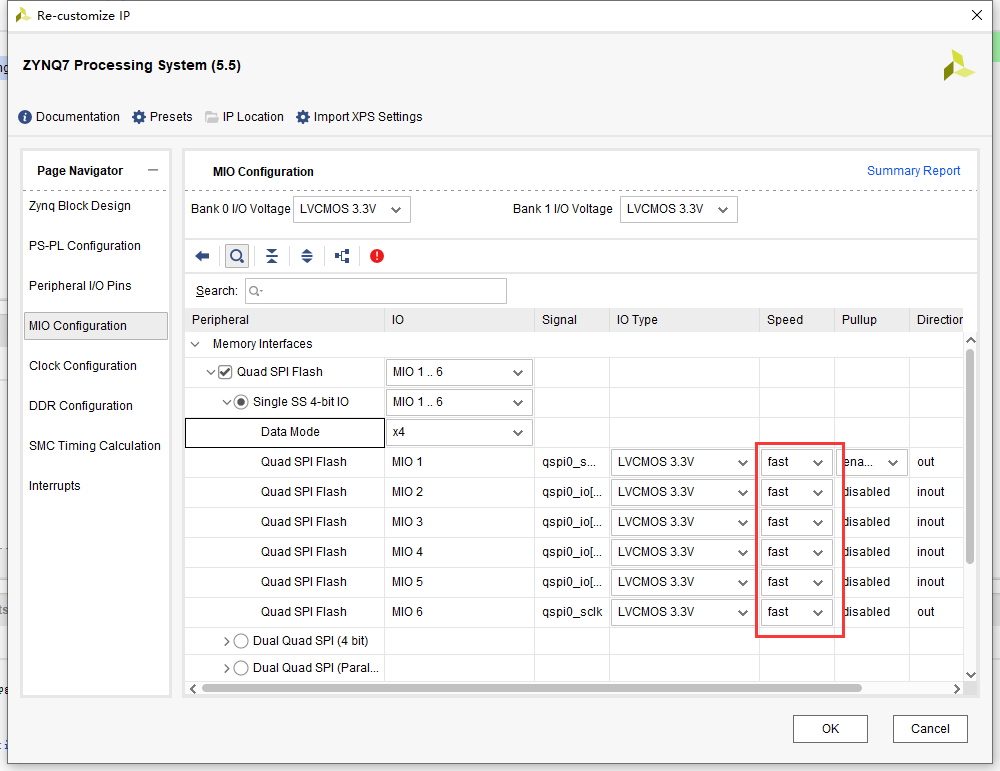Toggle the search magnifier toolbar icon

point(237,256)
